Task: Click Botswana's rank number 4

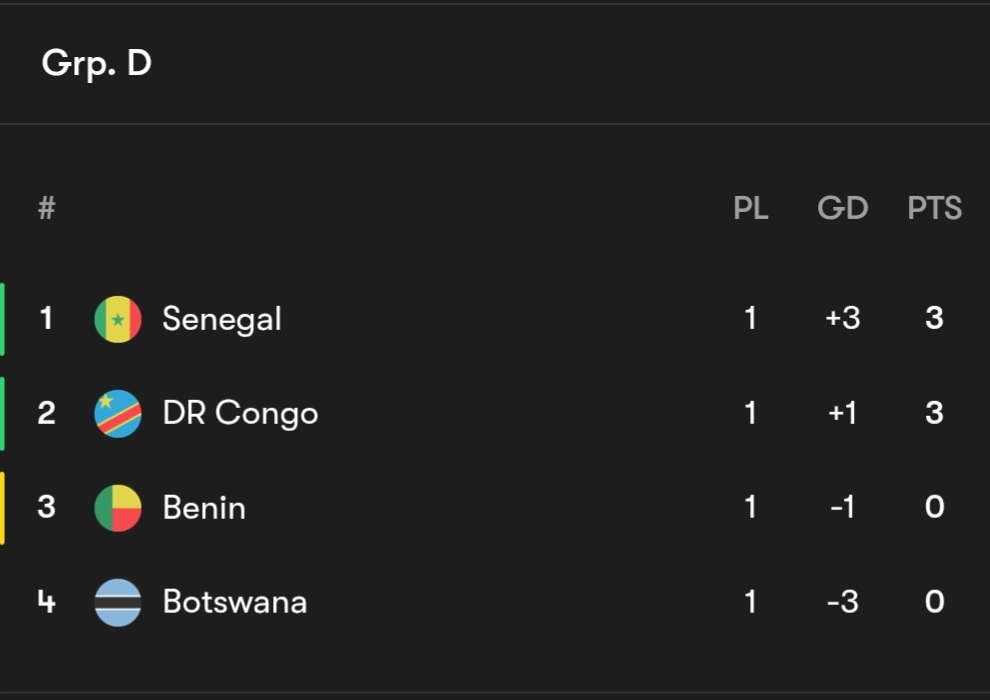Action: (46, 601)
